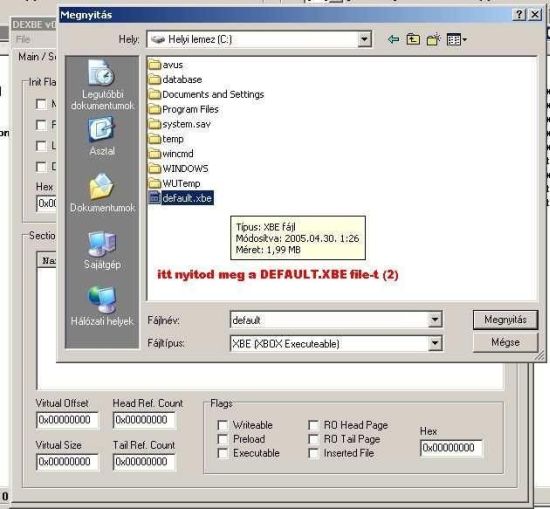
Task: Open Hálózati helyek in places bar
Action: [x=102, y=306]
